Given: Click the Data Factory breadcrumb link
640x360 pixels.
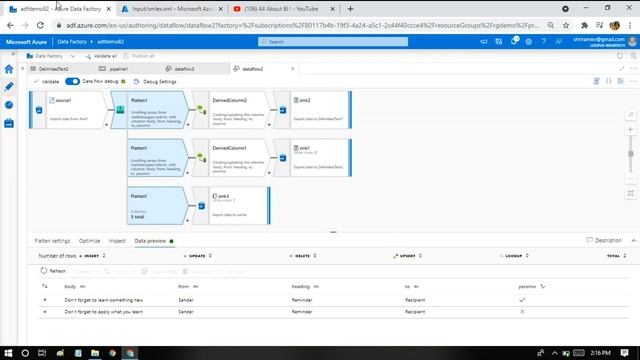Looking at the screenshot, I should (x=72, y=42).
